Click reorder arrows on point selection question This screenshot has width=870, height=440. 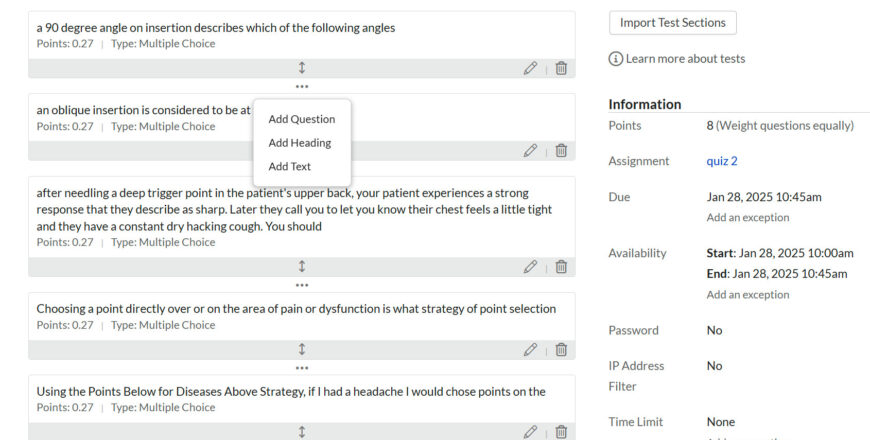[302, 350]
